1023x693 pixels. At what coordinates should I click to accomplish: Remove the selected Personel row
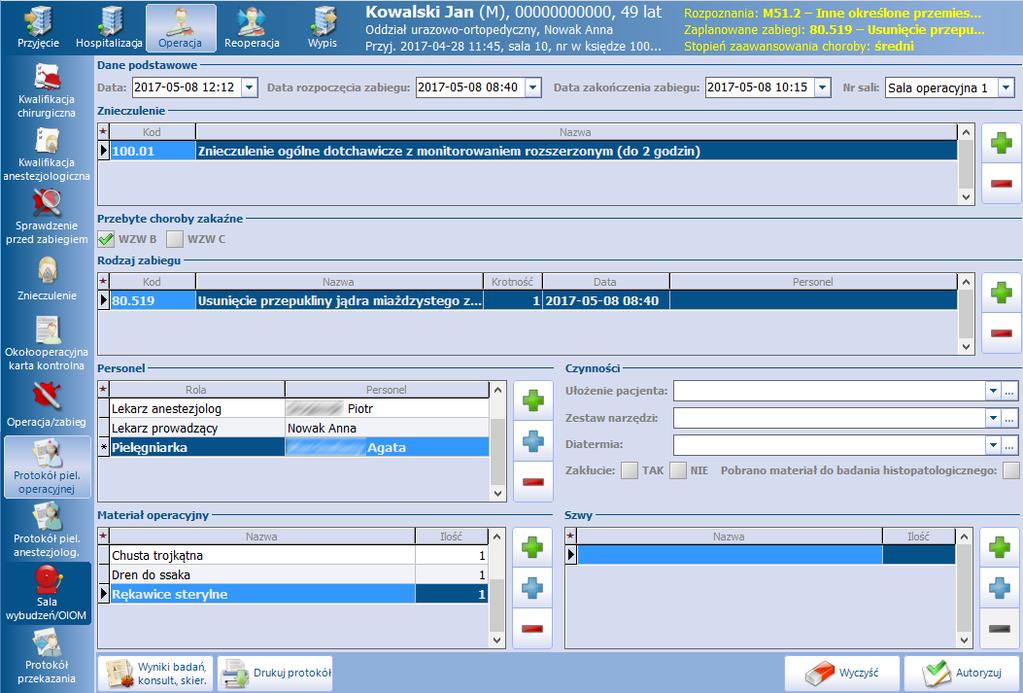tap(533, 482)
